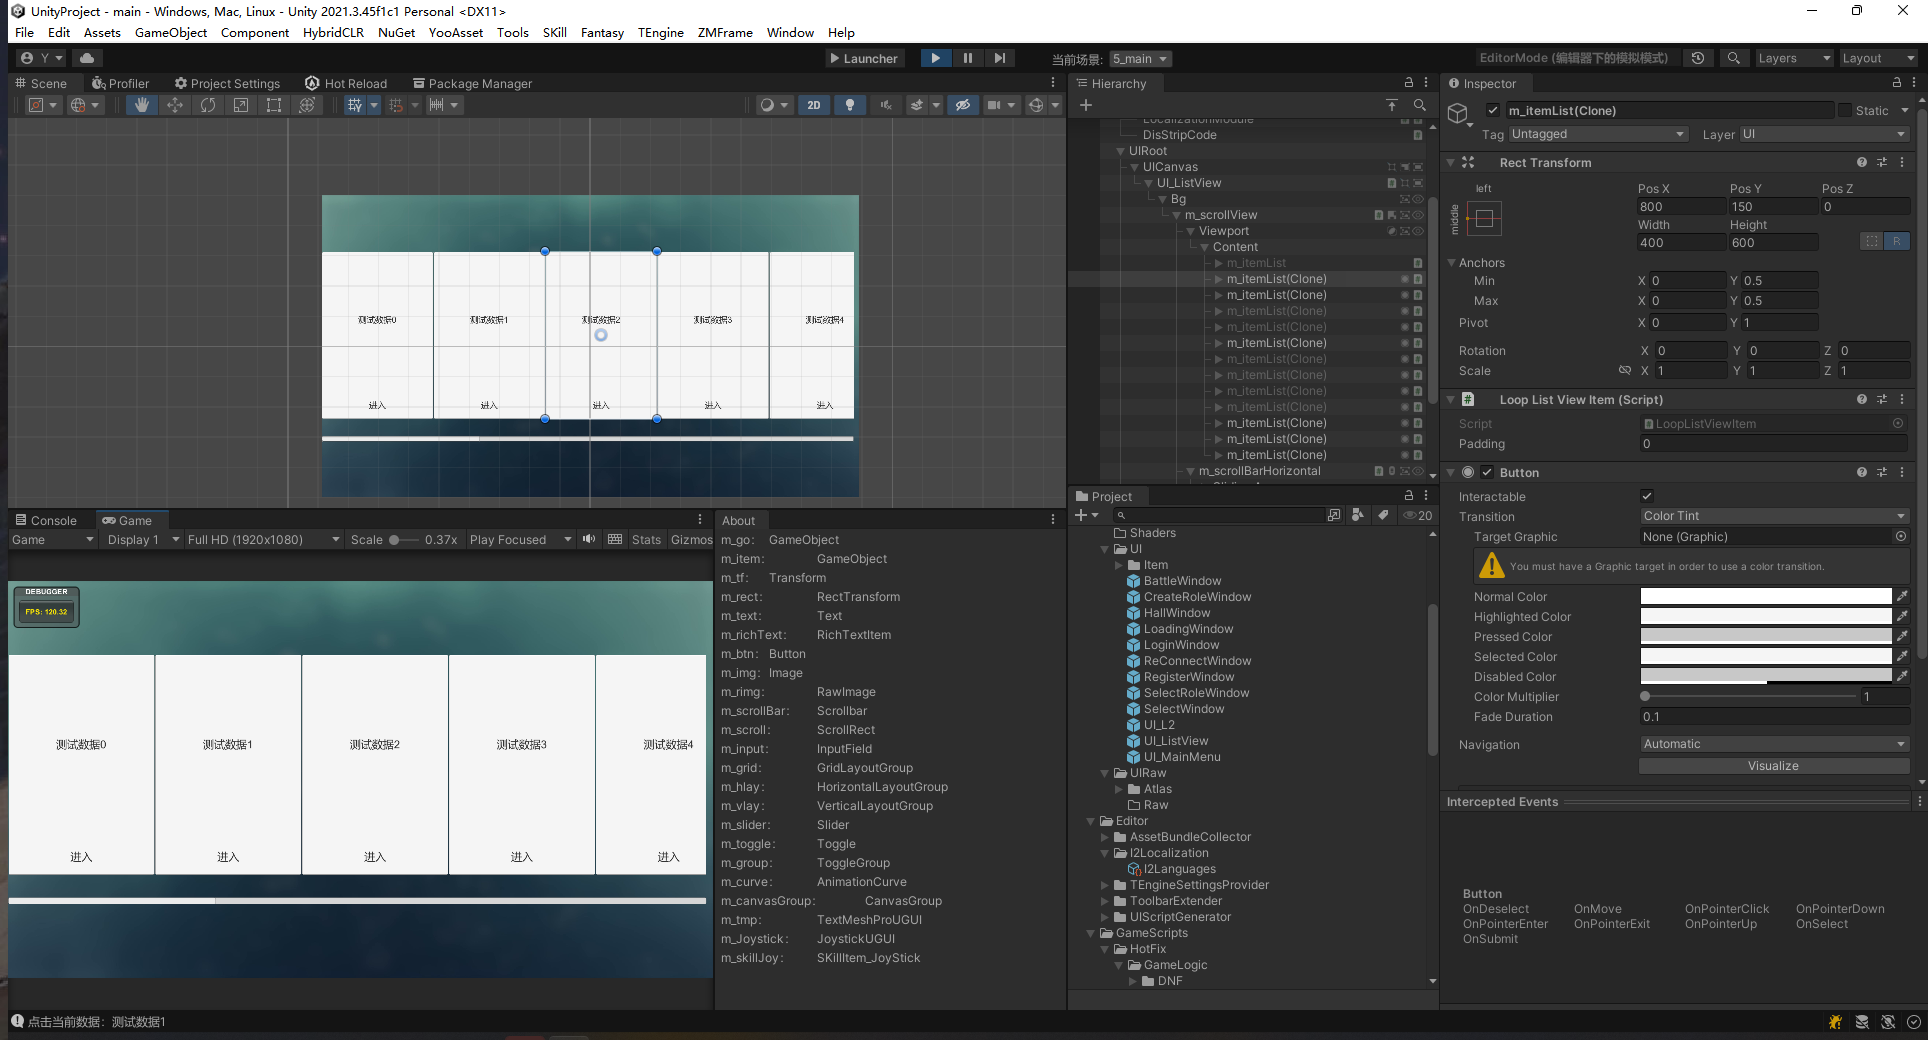Switch to the Console tab

click(x=46, y=519)
